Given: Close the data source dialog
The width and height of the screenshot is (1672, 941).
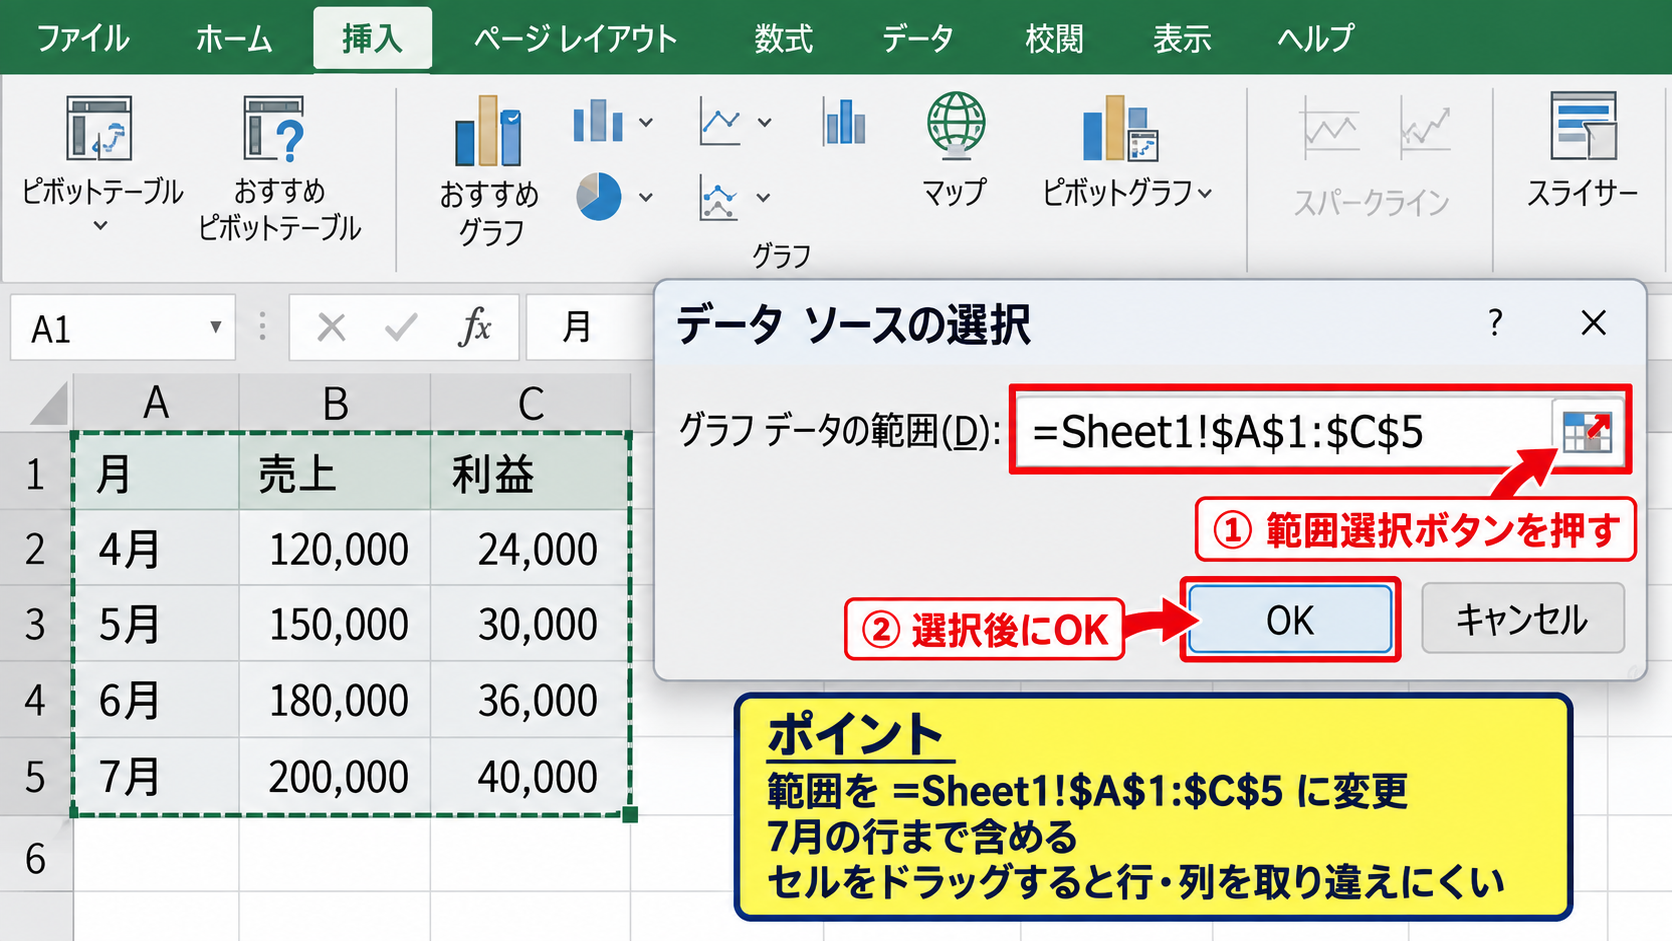Looking at the screenshot, I should [1593, 323].
